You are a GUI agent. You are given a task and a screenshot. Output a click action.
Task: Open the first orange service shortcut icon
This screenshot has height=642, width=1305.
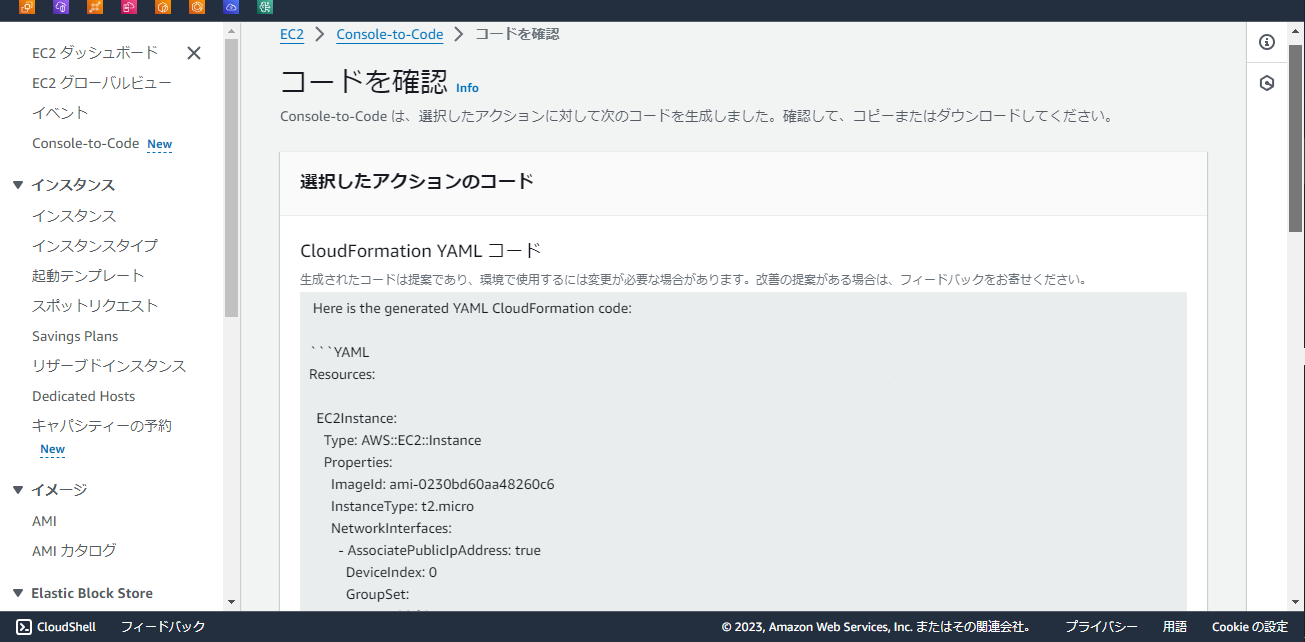pyautogui.click(x=27, y=8)
